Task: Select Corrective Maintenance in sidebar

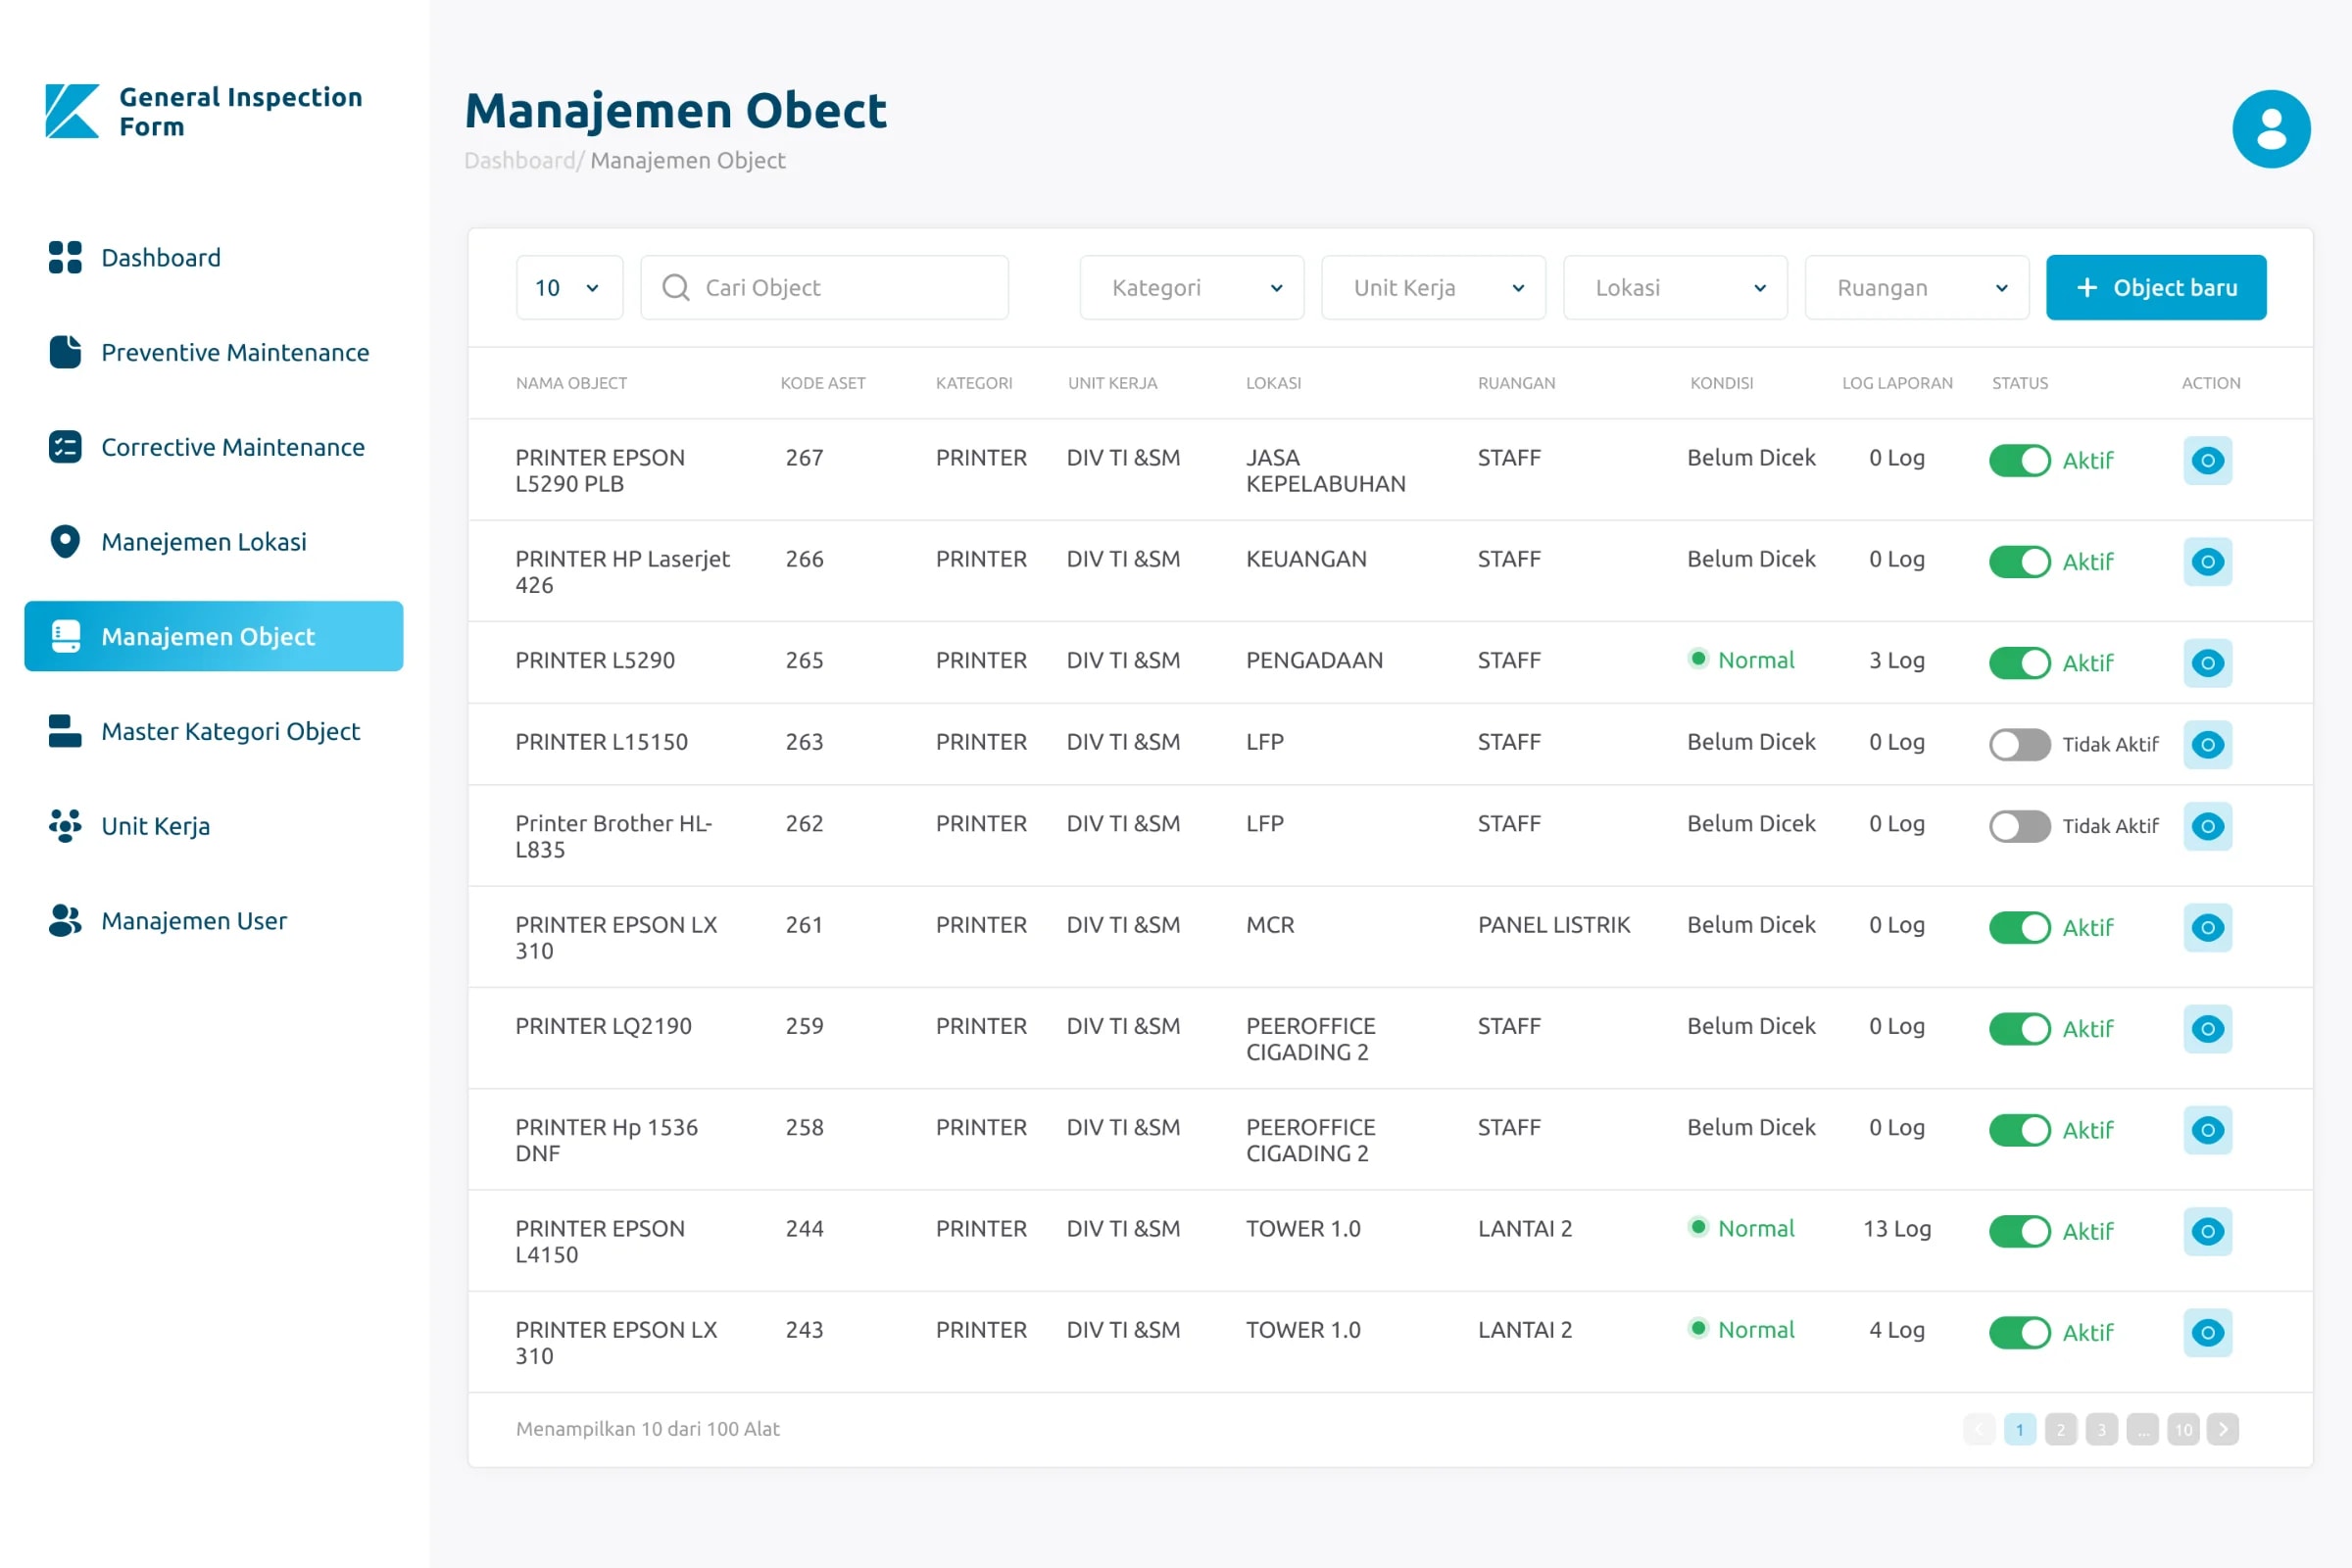Action: 233,447
